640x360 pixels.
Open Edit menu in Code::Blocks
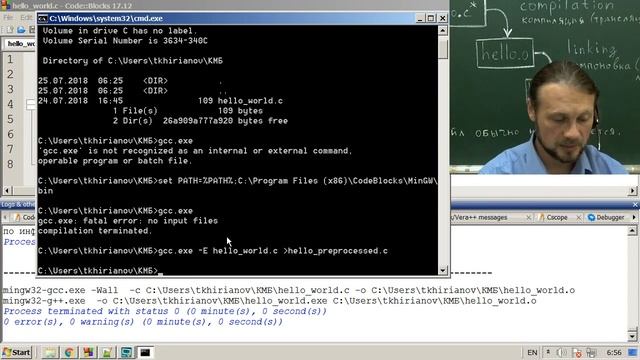tap(27, 18)
